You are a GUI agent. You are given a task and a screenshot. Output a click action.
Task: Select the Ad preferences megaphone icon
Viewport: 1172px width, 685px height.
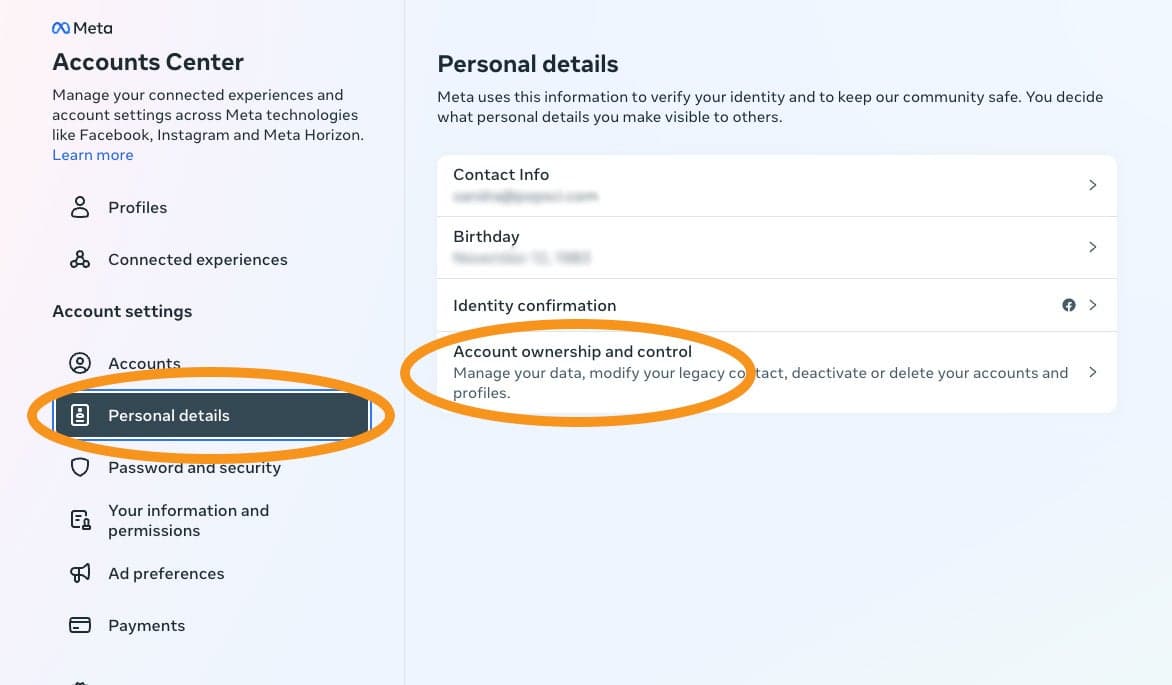(x=80, y=573)
